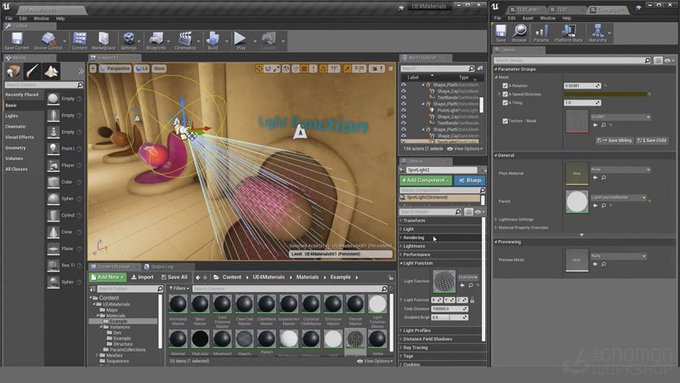
Task: Open Help menu in material instance window
Action: pos(566,18)
